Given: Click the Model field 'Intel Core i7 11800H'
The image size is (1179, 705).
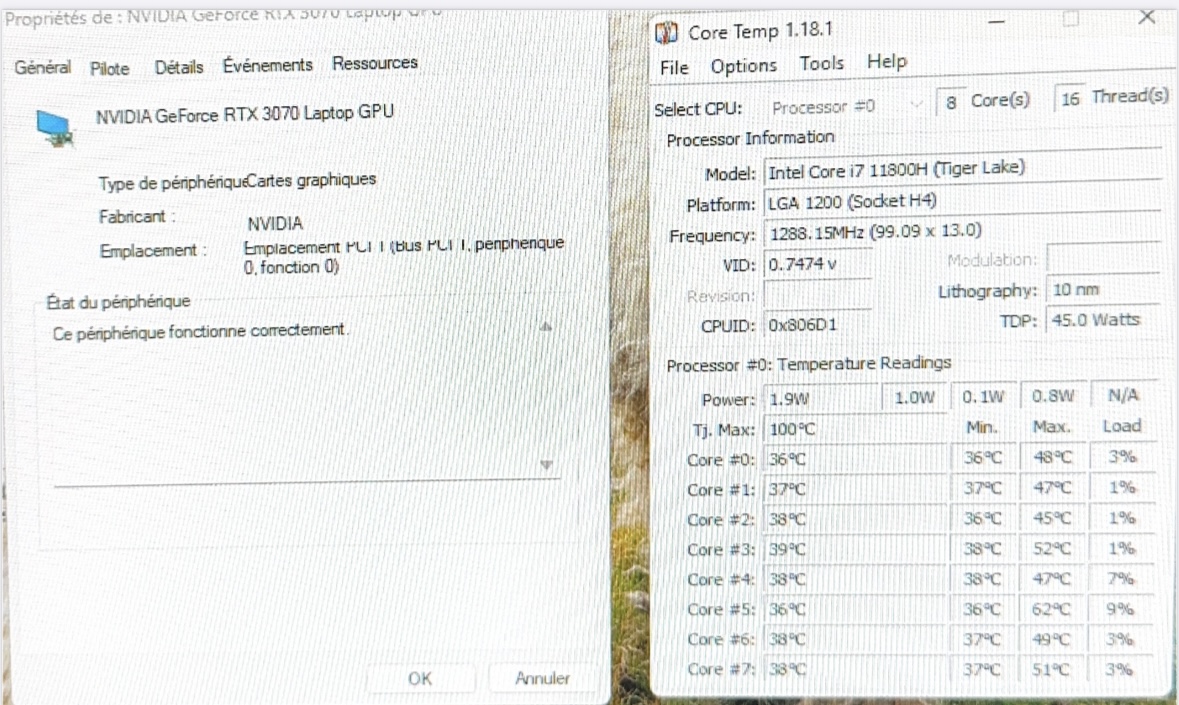Looking at the screenshot, I should click(x=962, y=169).
